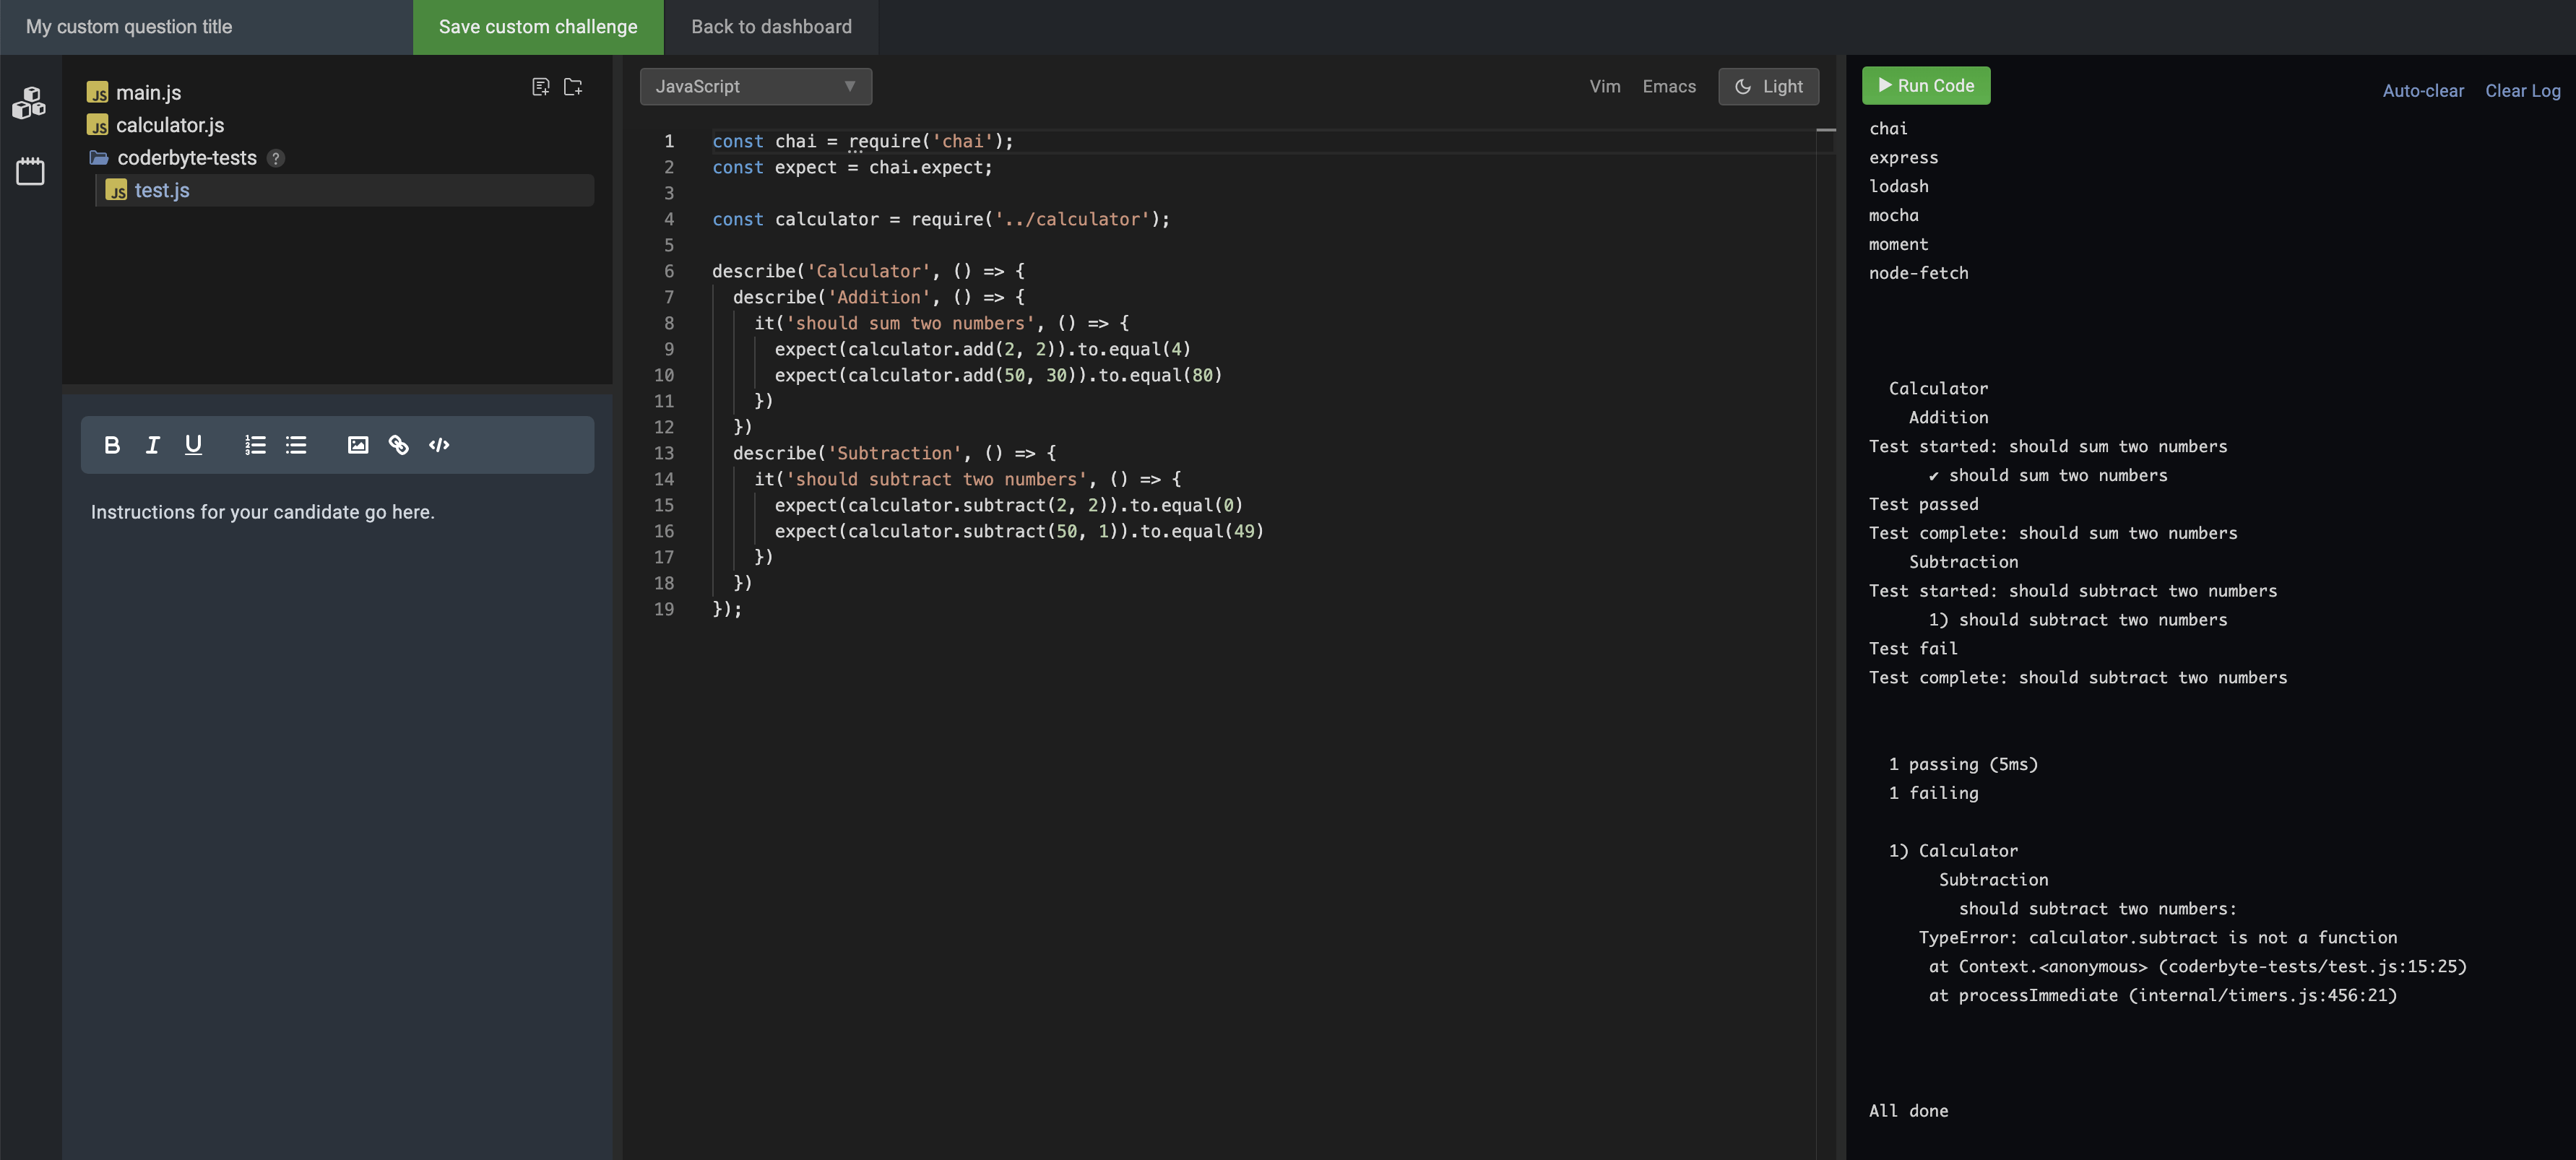
Task: Click the custom question title field
Action: tap(205, 27)
